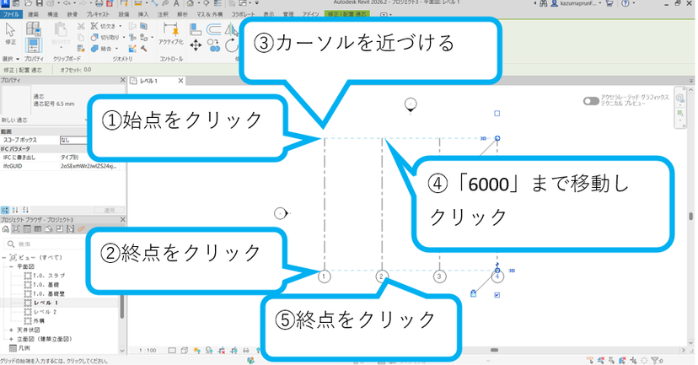Image resolution: width=698 pixels, height=365 pixels.
Task: Expand the Ceiling Plans (天井伏図) node
Action: coord(11,330)
